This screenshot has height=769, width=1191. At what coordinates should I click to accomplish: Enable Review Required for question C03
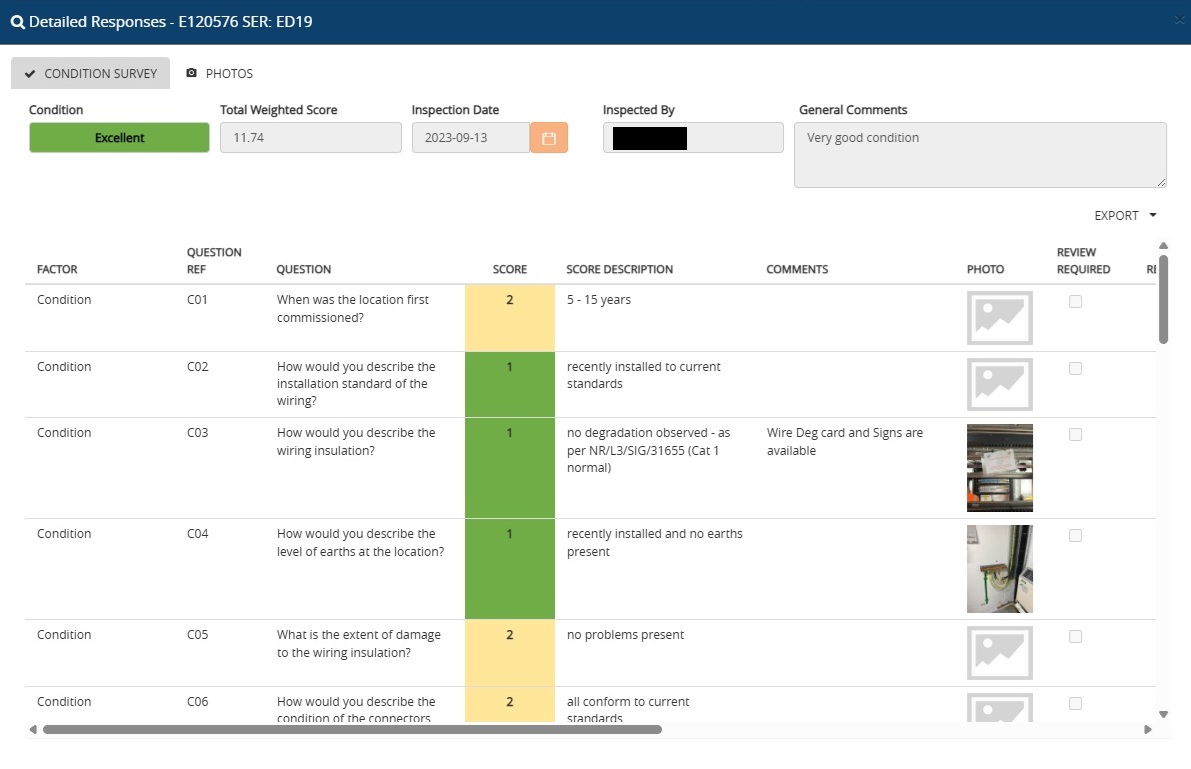coord(1075,435)
